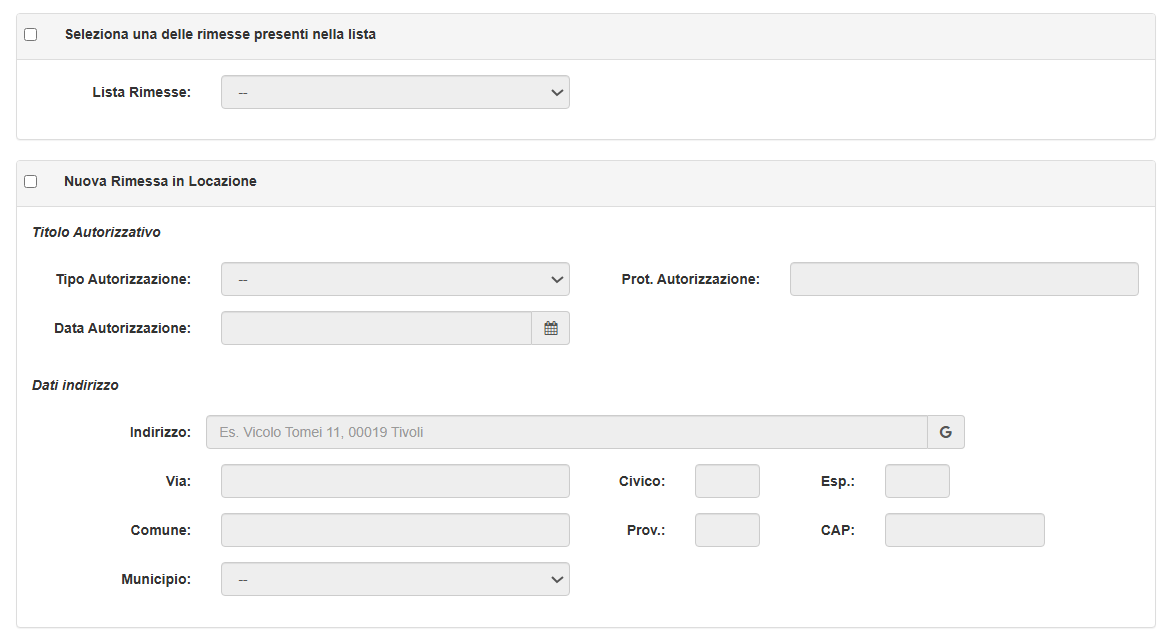Click 'Nuova Rimessa in Locazione' header text
1165x644 pixels.
[160, 181]
